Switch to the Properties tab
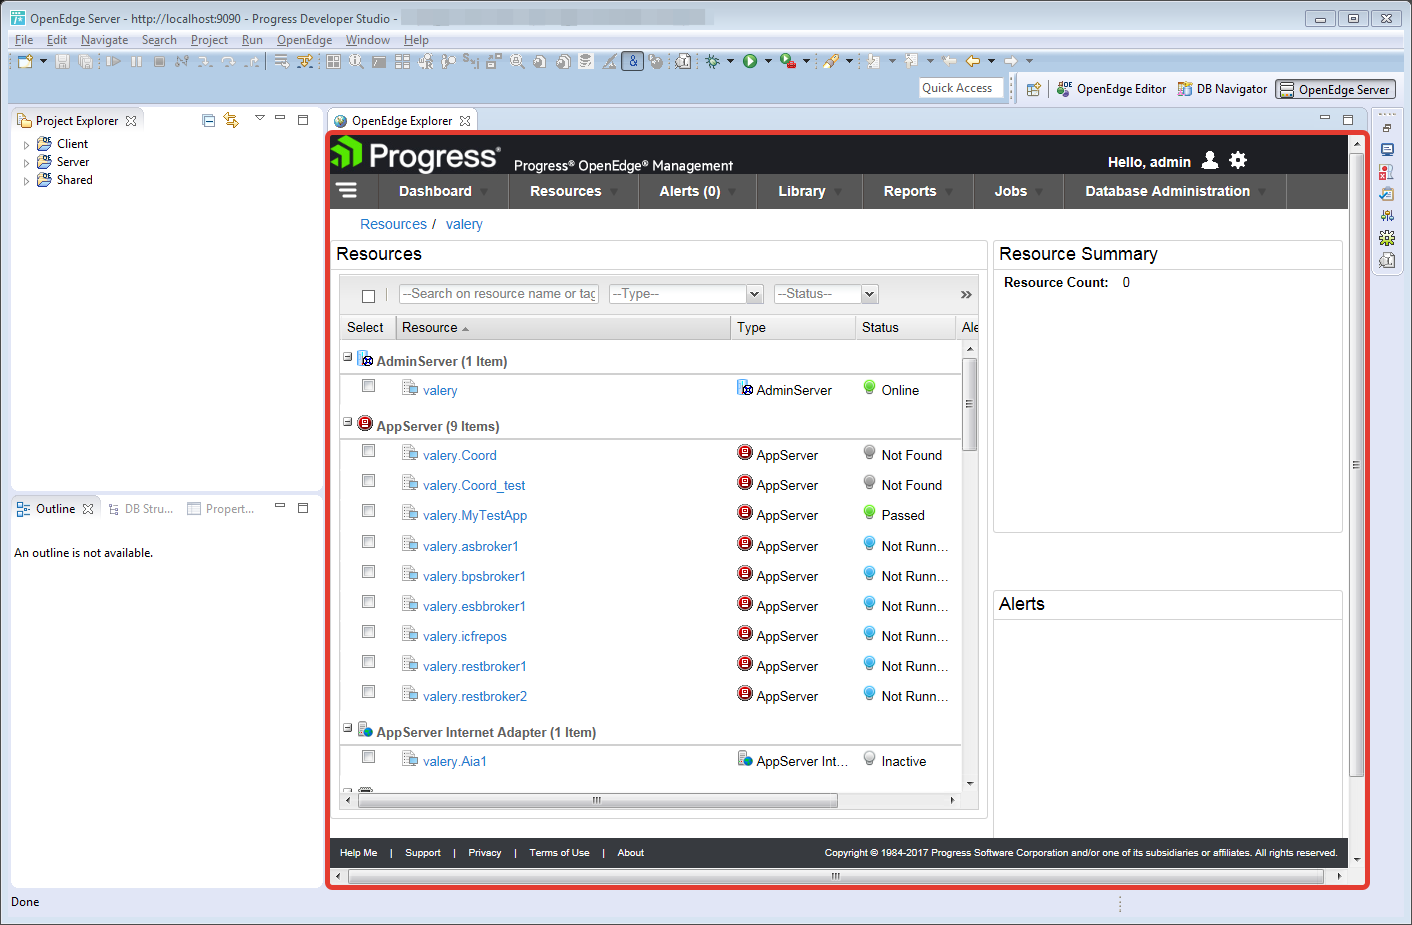This screenshot has width=1412, height=925. (x=221, y=509)
